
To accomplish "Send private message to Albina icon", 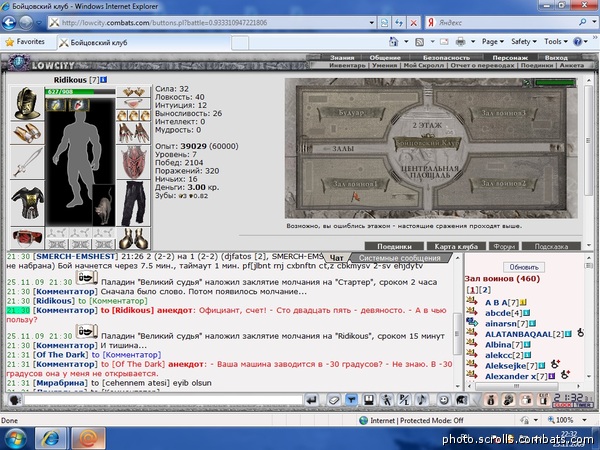I will coord(471,344).
